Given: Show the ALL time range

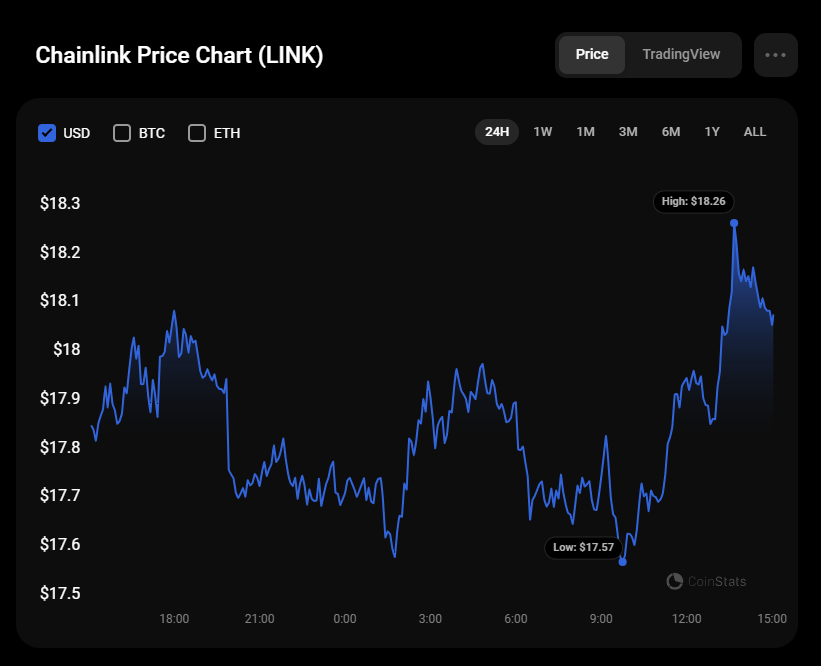Looking at the screenshot, I should [755, 132].
